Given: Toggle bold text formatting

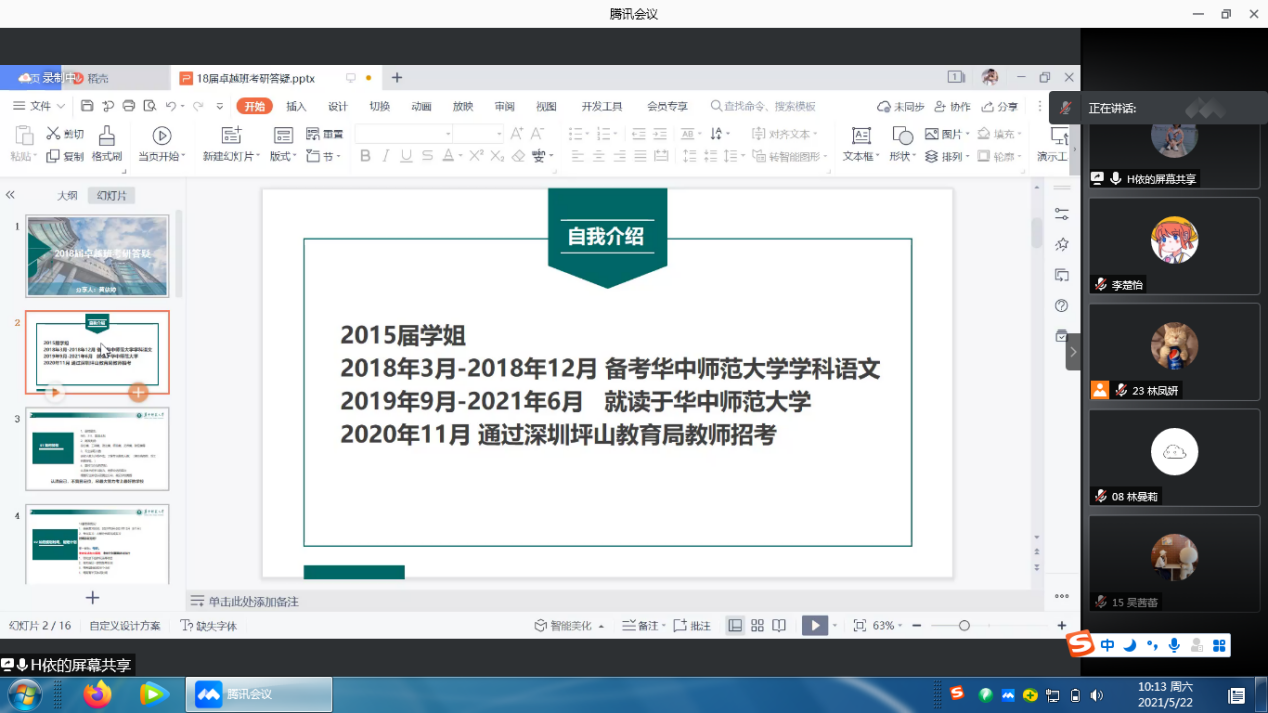Looking at the screenshot, I should 365,156.
